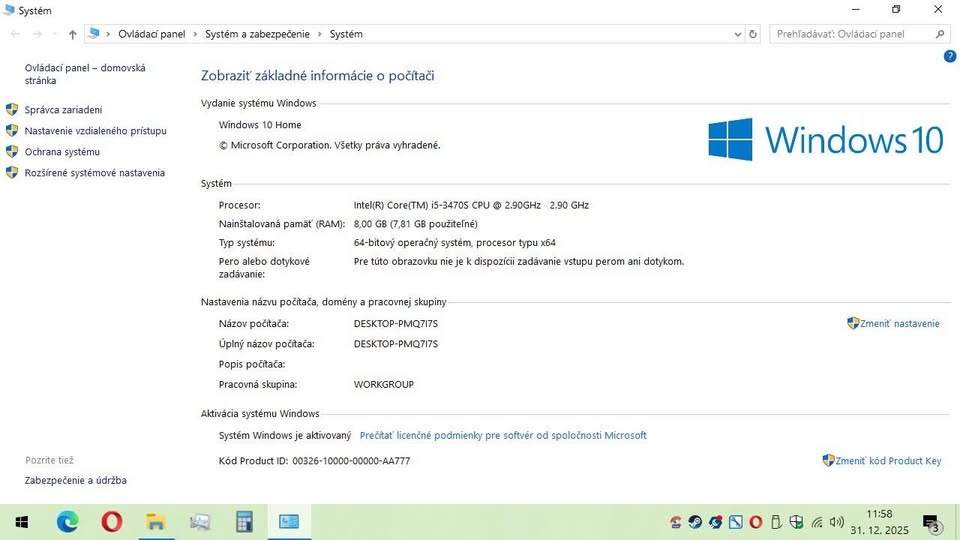The height and width of the screenshot is (540, 960).
Task: Open Správca zariadení link
Action: pos(63,110)
